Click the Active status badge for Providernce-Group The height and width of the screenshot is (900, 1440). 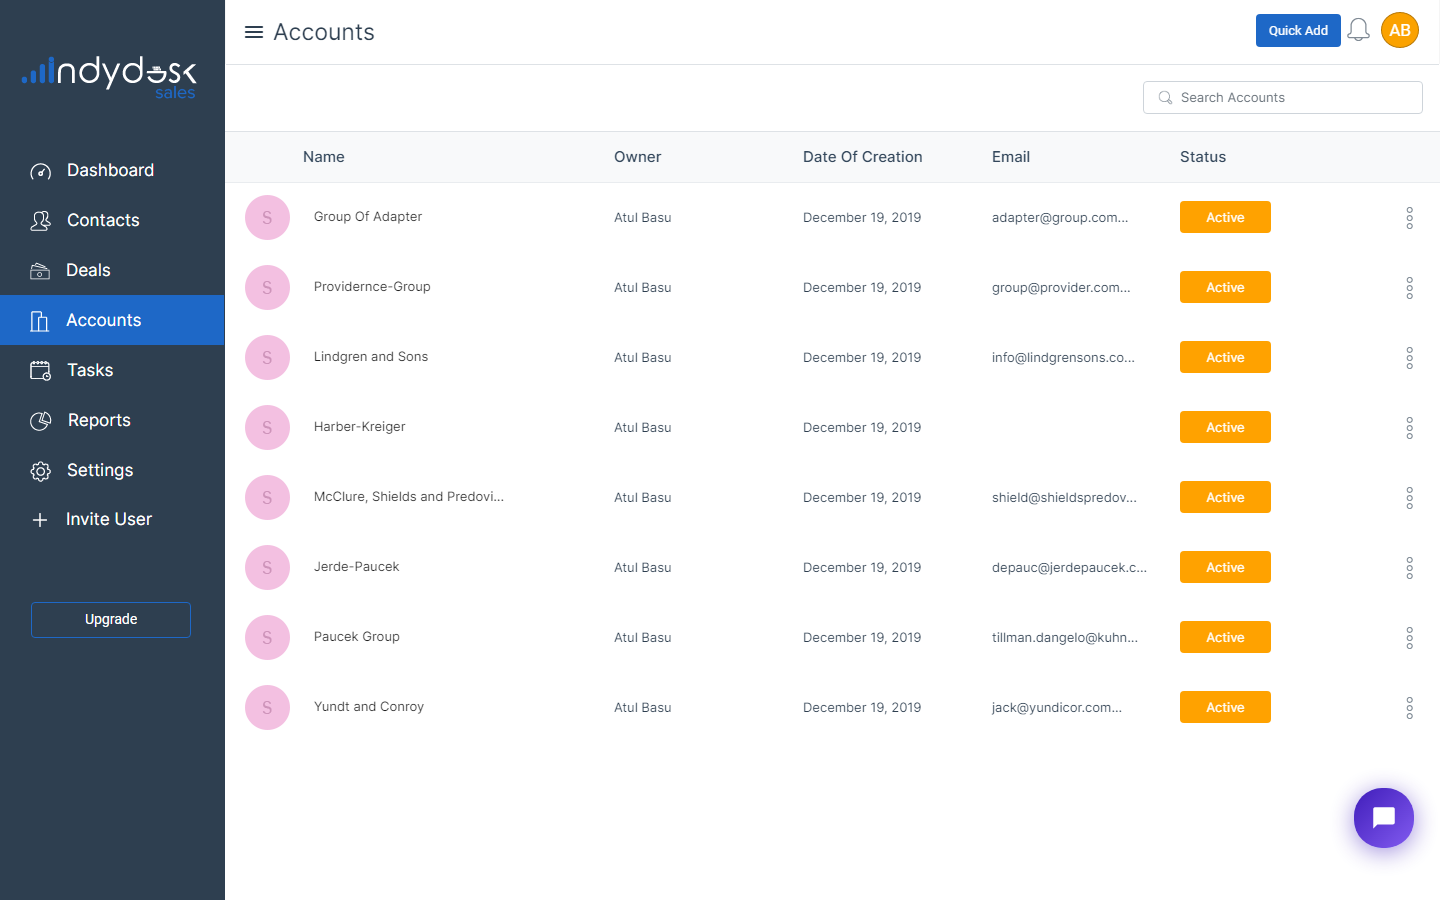click(1225, 287)
